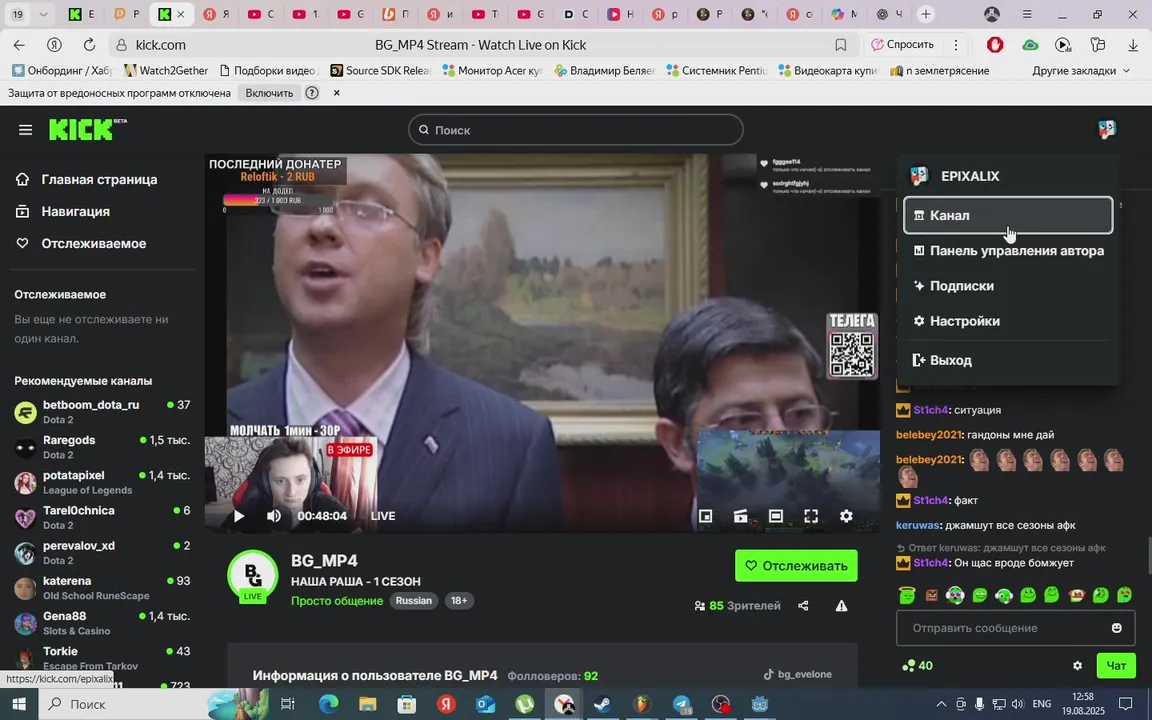The image size is (1152, 720).
Task: Open Подписки in the user menu
Action: point(1008,286)
